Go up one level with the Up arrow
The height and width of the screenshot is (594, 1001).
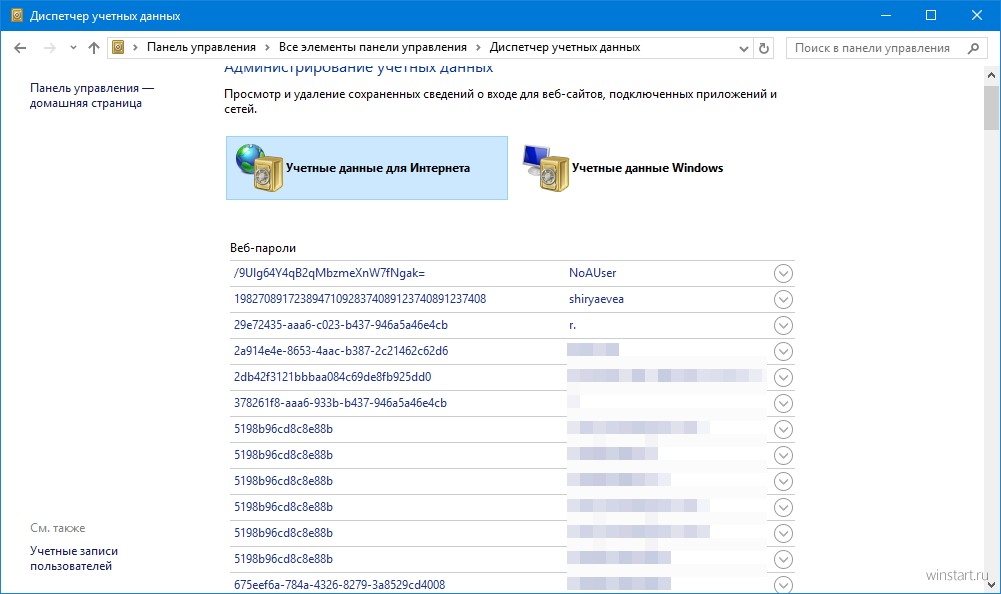coord(94,48)
